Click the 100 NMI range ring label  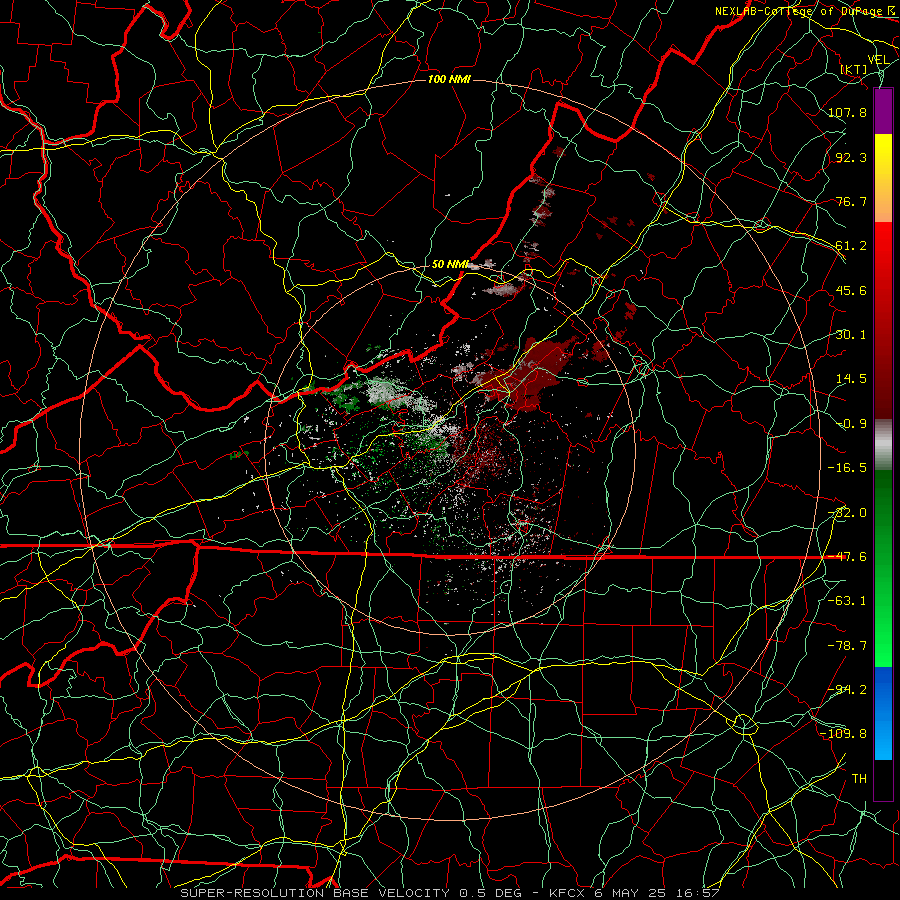449,79
